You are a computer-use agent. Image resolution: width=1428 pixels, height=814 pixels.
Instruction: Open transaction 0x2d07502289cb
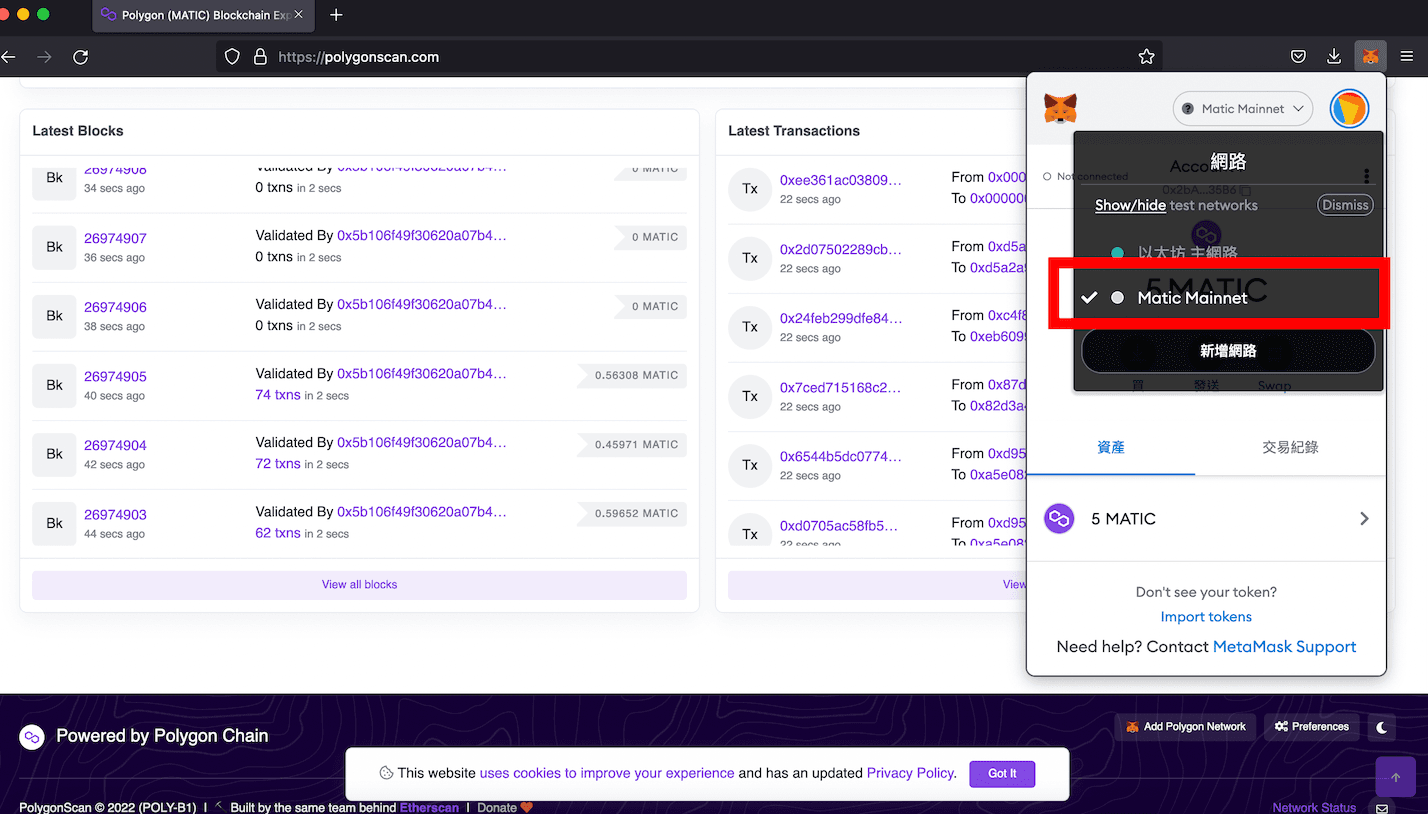tap(841, 249)
